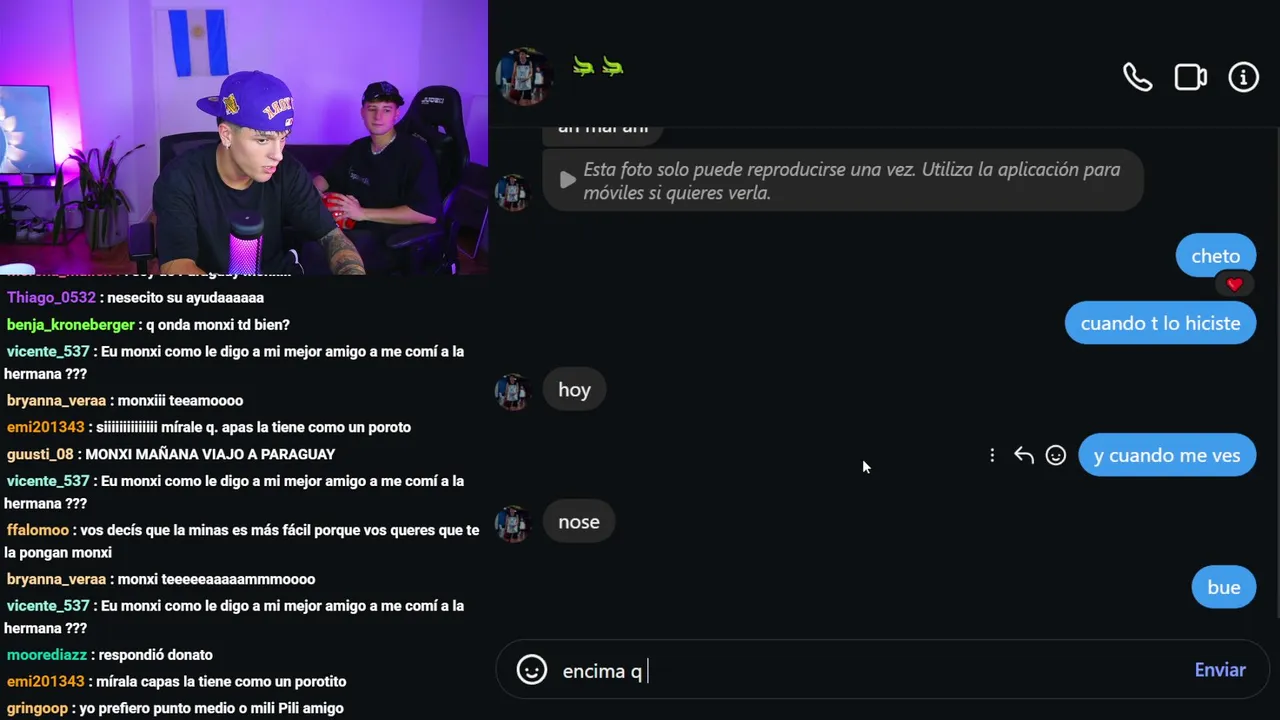Click the 'bue' sent message bubble
The width and height of the screenshot is (1280, 720).
coord(1223,587)
